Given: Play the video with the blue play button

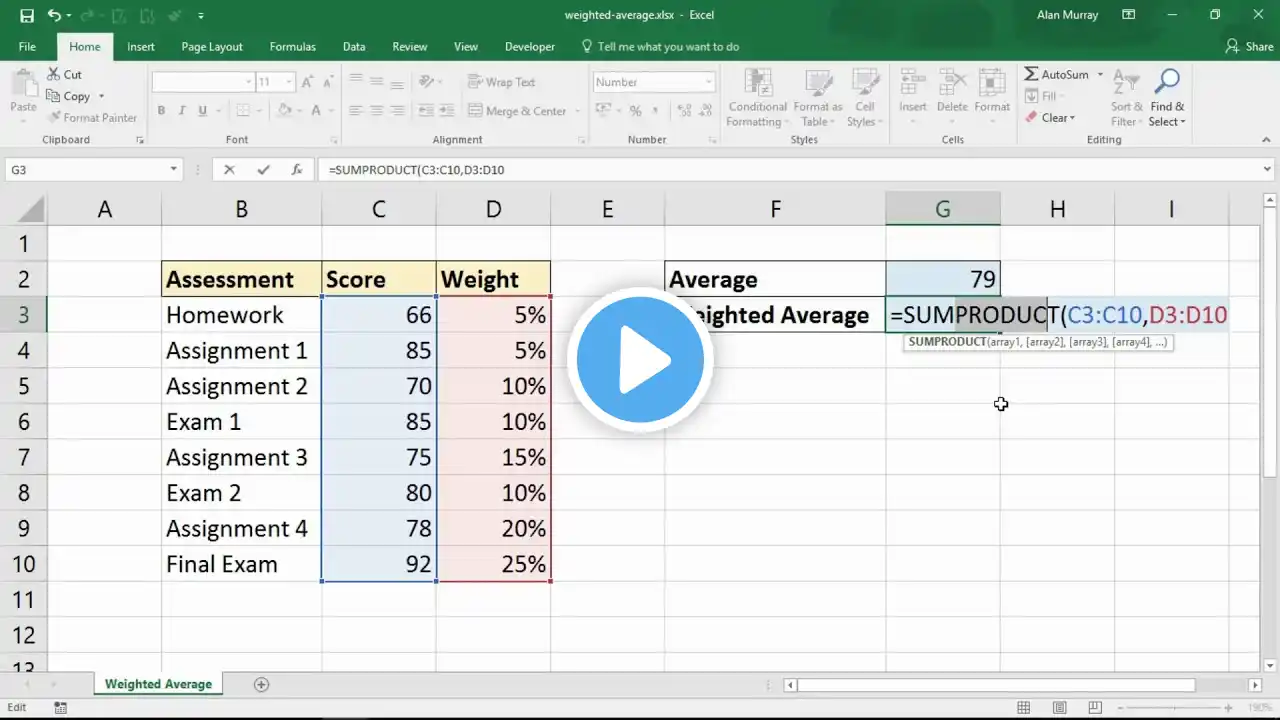Looking at the screenshot, I should [640, 360].
